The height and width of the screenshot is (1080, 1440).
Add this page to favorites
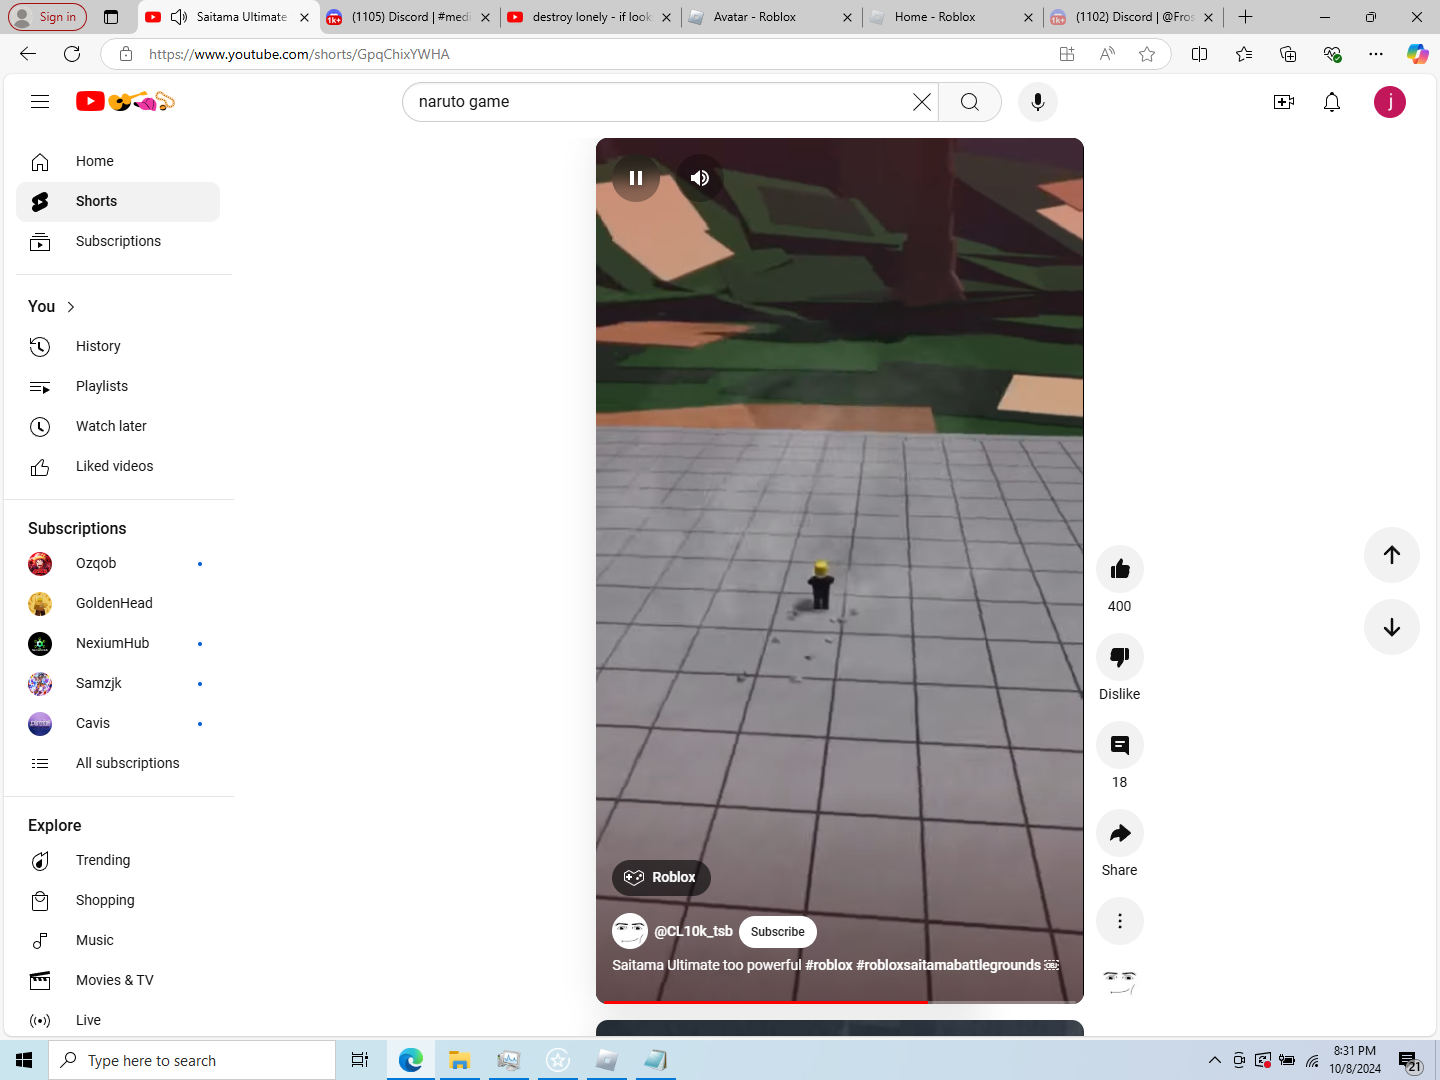(x=1147, y=54)
